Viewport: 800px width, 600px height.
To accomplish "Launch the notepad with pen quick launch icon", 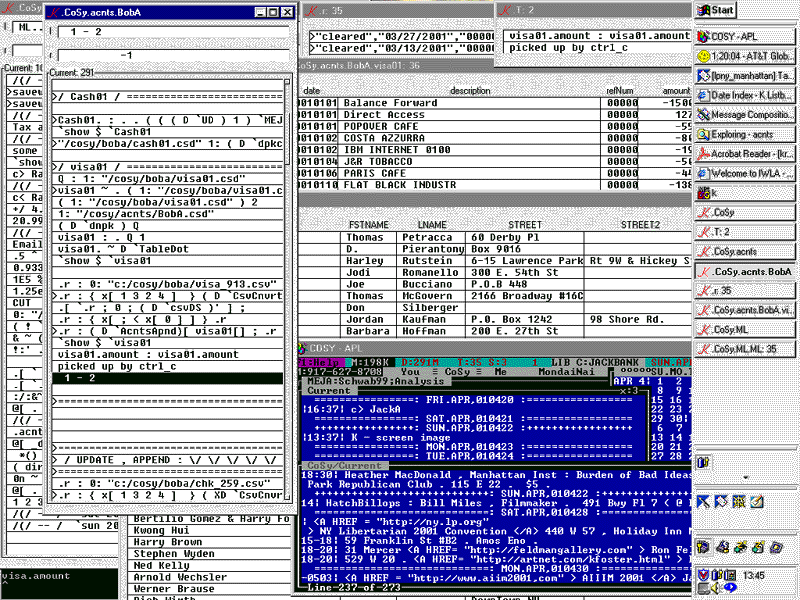I will point(756,502).
